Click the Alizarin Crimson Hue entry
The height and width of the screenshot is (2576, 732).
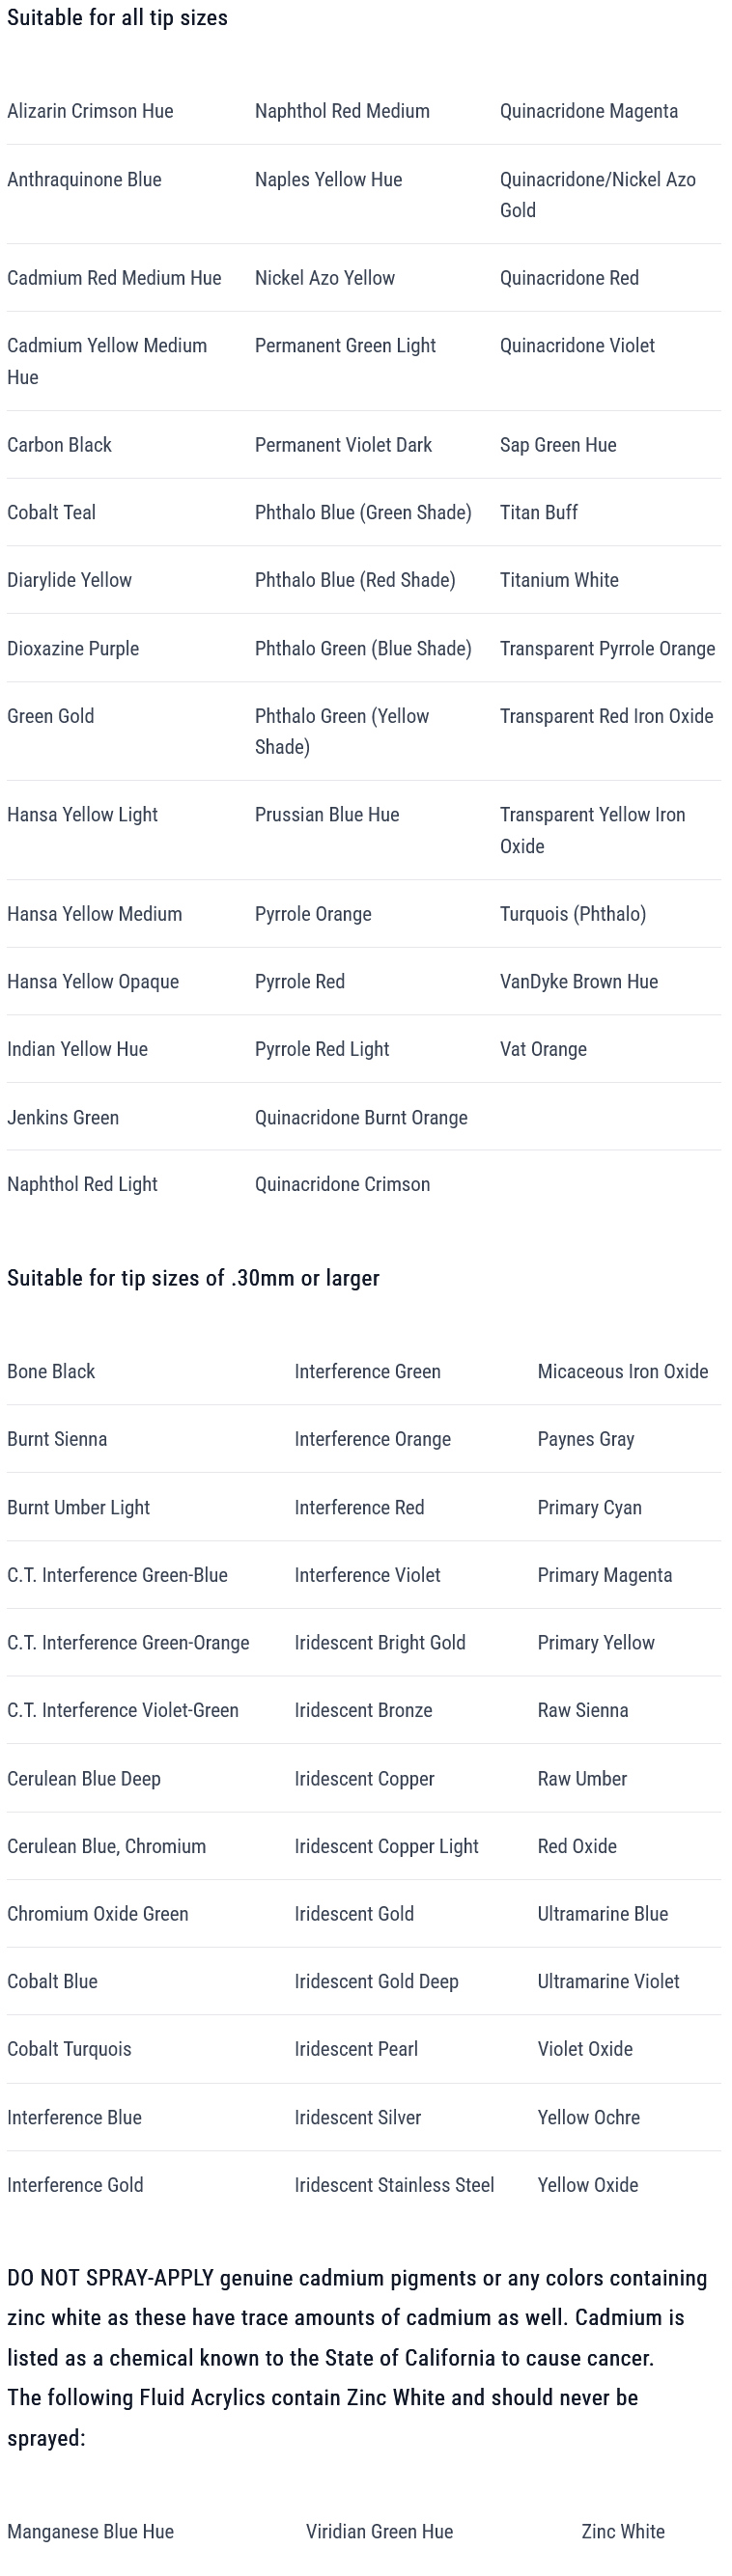tap(90, 111)
